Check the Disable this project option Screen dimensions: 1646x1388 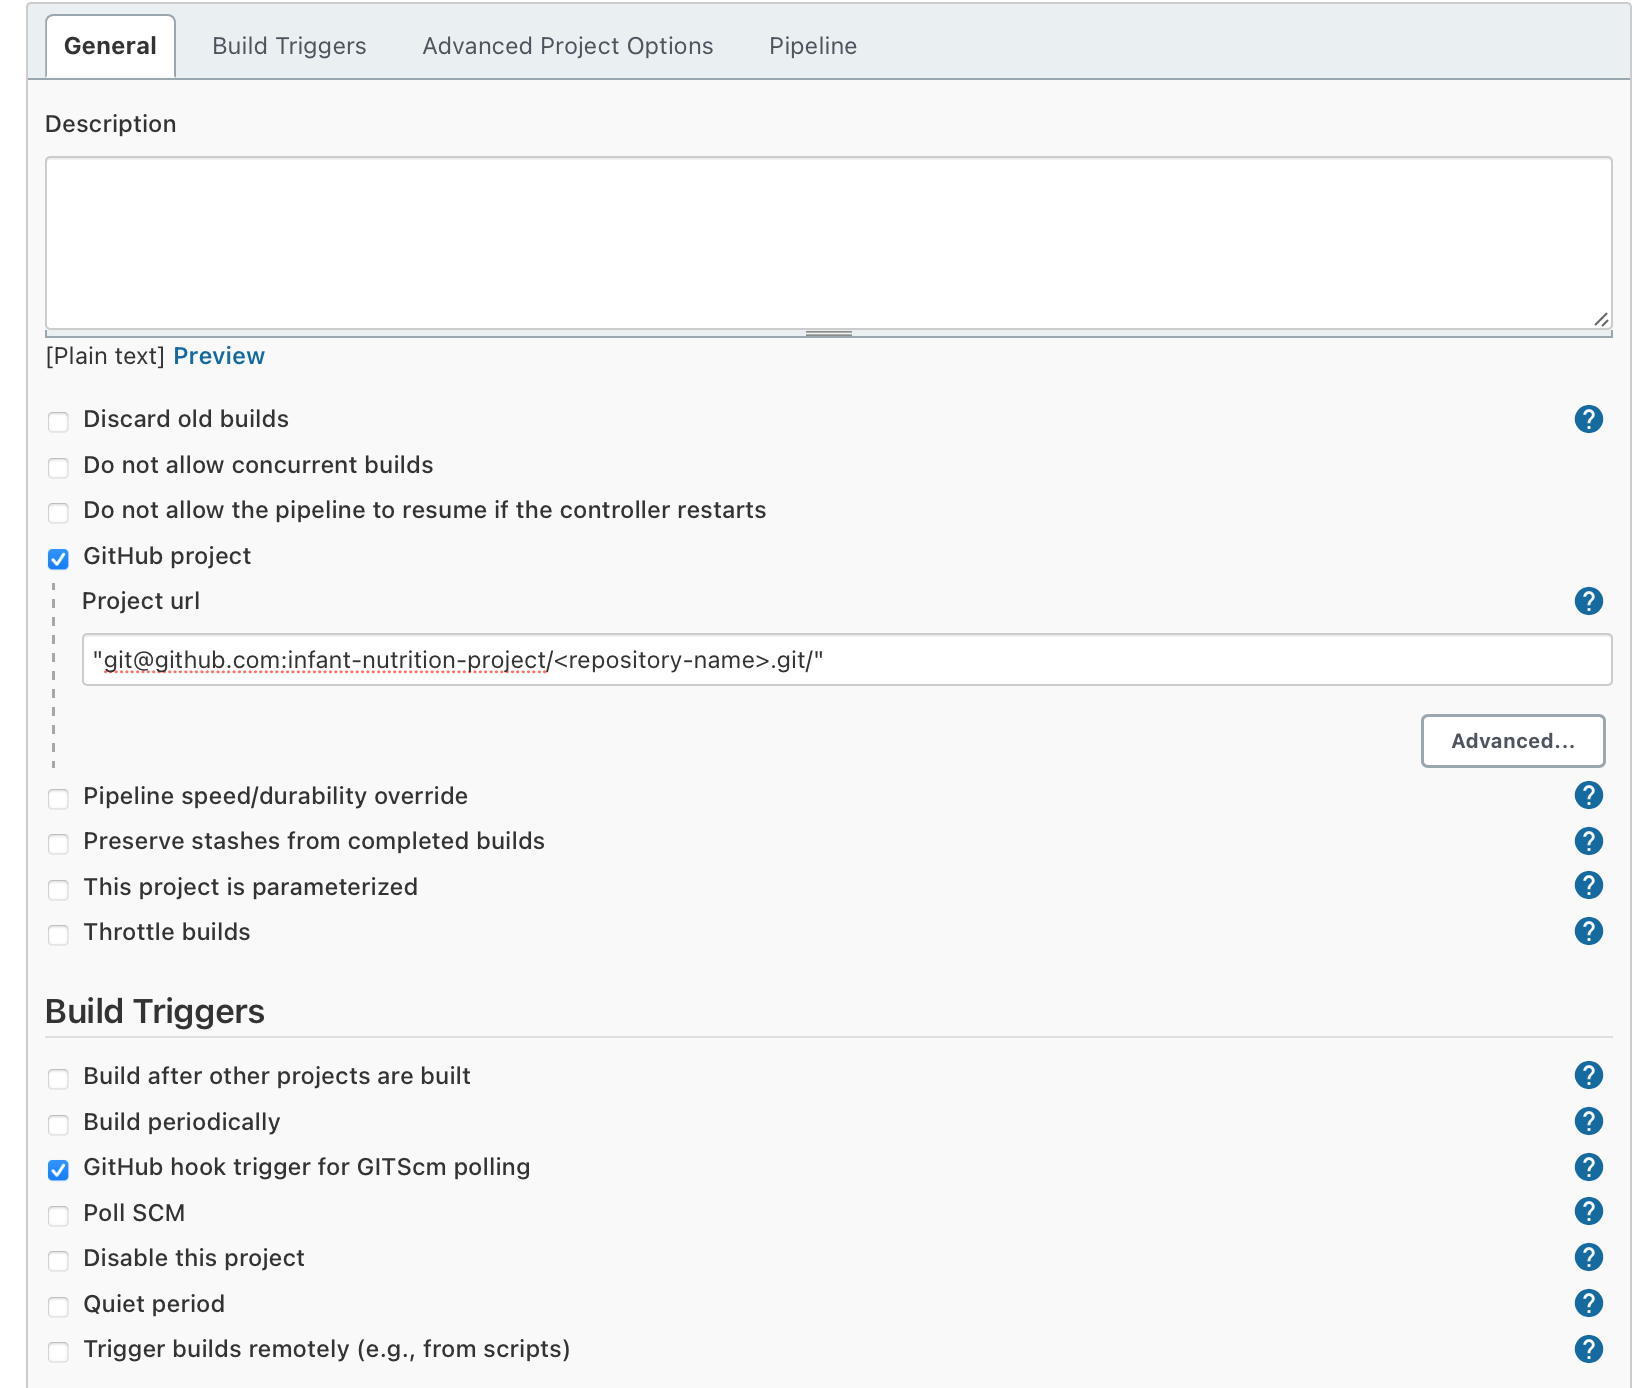(59, 1261)
